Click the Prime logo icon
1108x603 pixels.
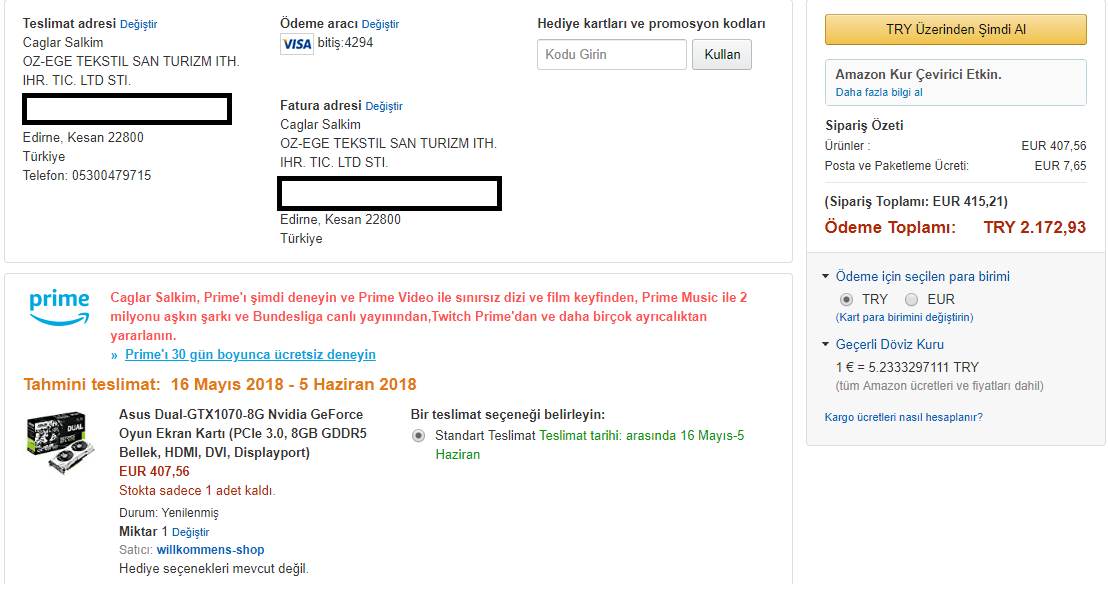click(59, 307)
